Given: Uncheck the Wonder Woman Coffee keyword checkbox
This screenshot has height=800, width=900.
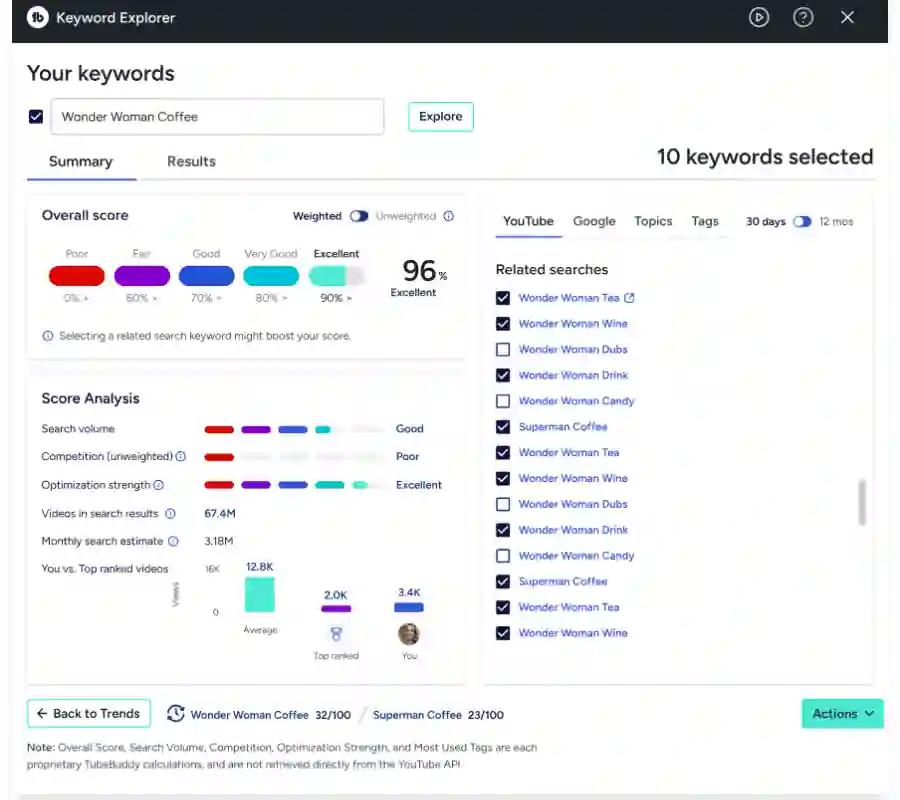Looking at the screenshot, I should pyautogui.click(x=36, y=117).
